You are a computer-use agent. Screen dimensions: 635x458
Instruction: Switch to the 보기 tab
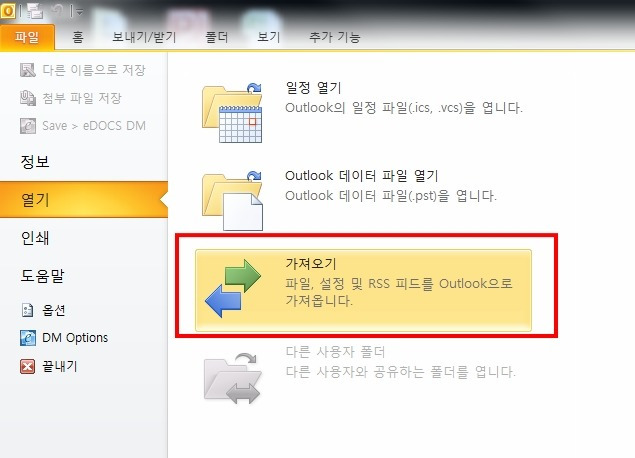[x=268, y=37]
